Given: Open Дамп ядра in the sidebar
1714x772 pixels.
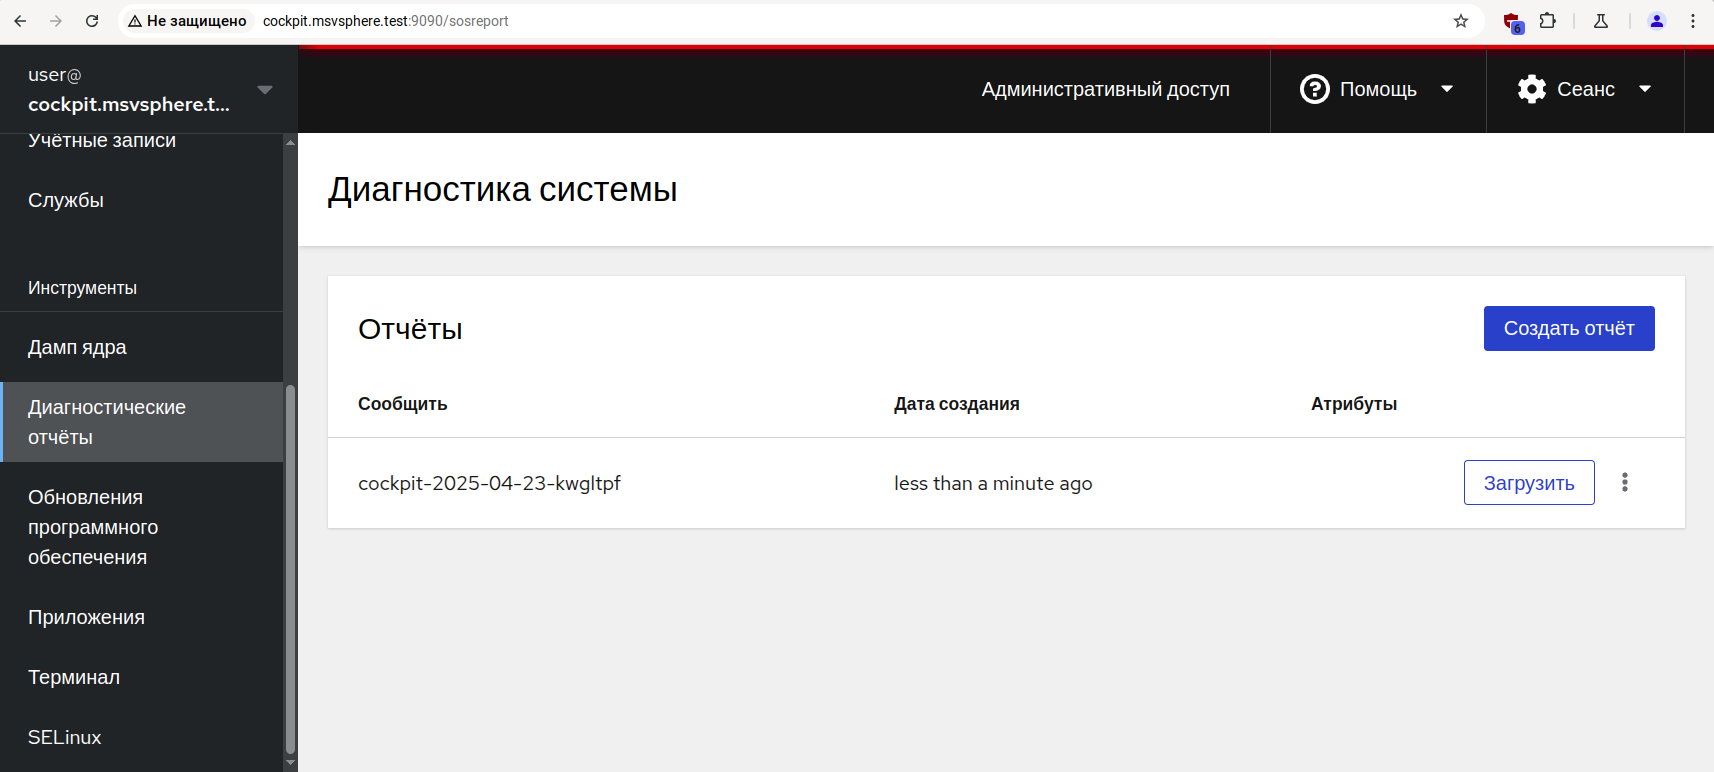Looking at the screenshot, I should (77, 347).
